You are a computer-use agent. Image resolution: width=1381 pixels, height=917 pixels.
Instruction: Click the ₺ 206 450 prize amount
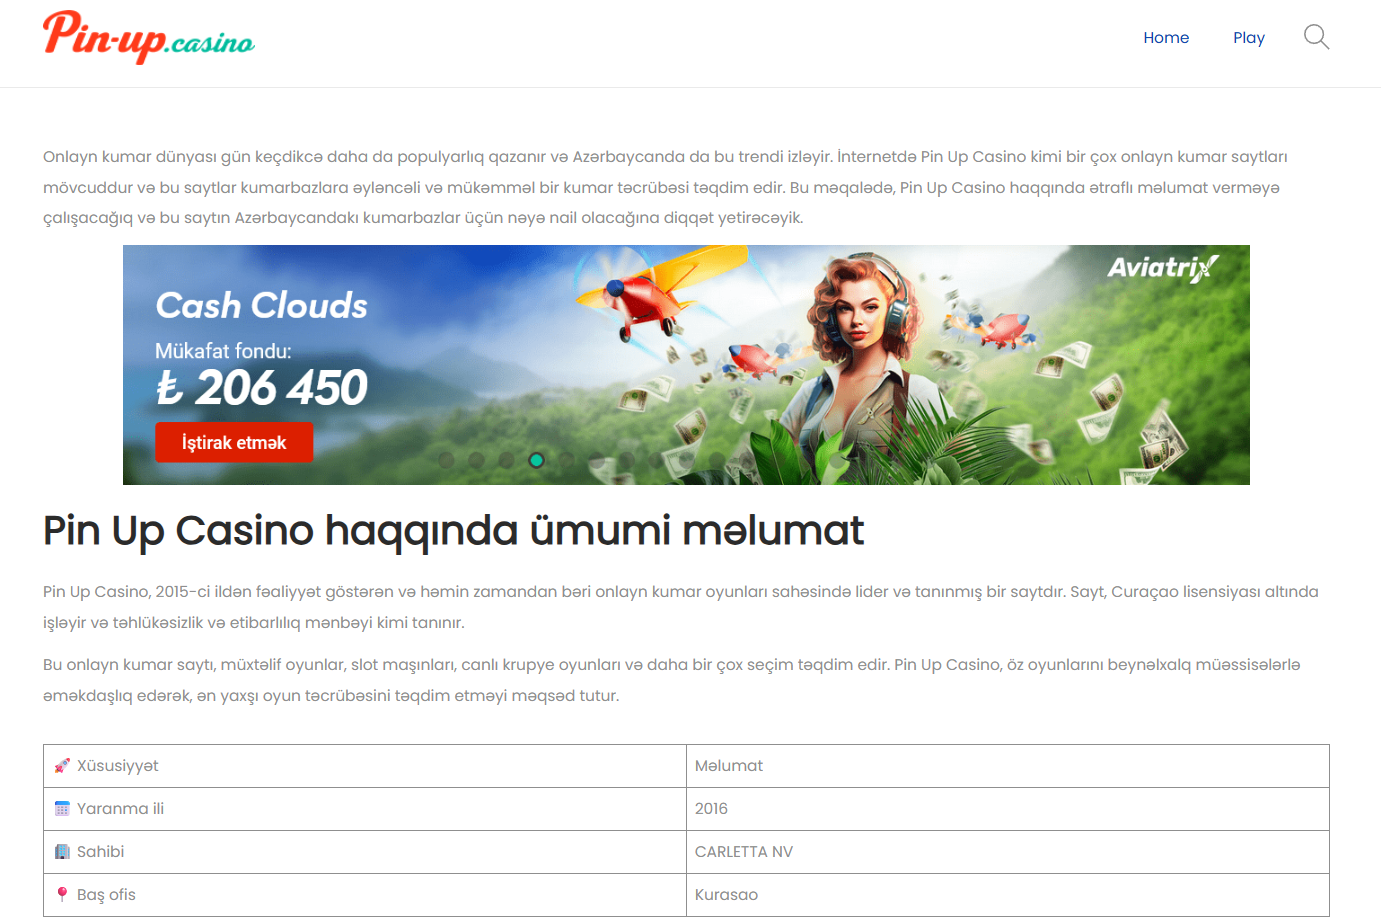pyautogui.click(x=261, y=388)
